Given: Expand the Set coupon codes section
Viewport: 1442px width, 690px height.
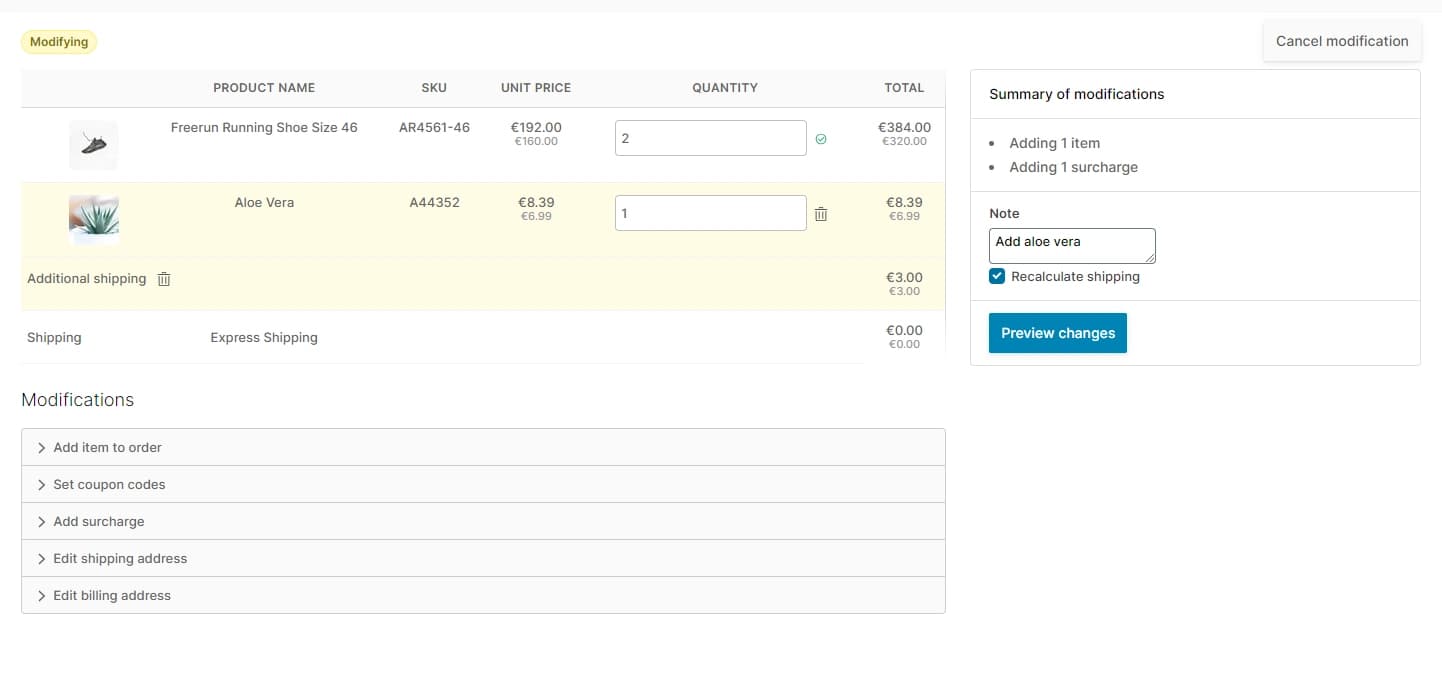Looking at the screenshot, I should (109, 485).
